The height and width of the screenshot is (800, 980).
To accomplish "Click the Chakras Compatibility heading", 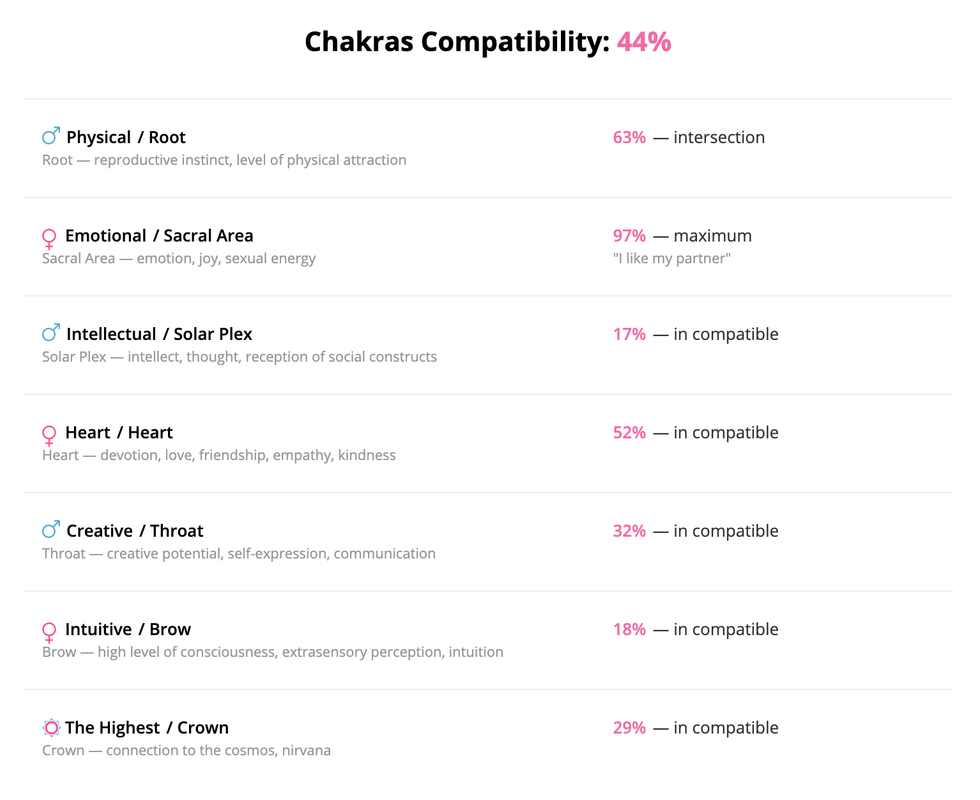I will [x=456, y=42].
